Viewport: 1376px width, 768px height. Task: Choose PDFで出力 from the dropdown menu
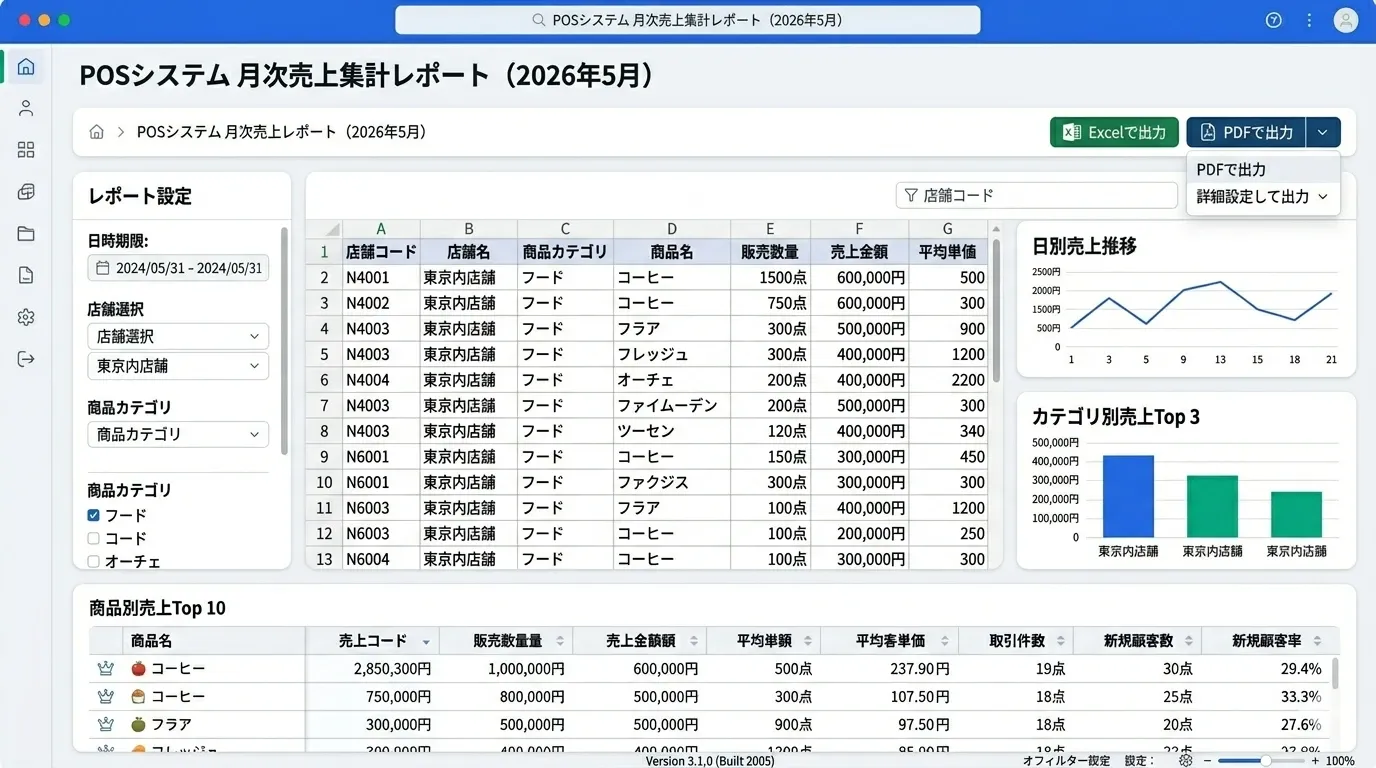(x=1263, y=170)
